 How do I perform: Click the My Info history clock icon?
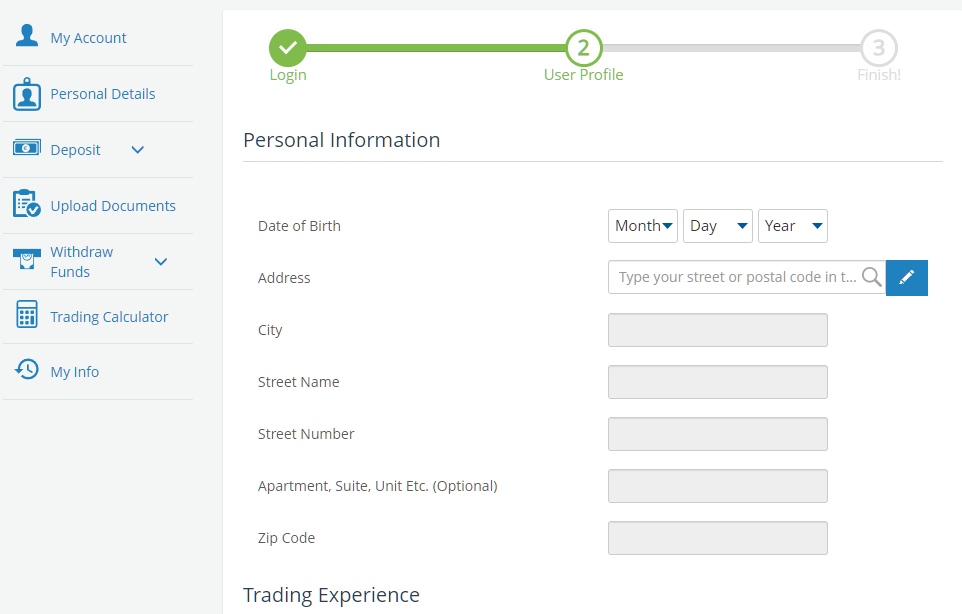[x=26, y=369]
